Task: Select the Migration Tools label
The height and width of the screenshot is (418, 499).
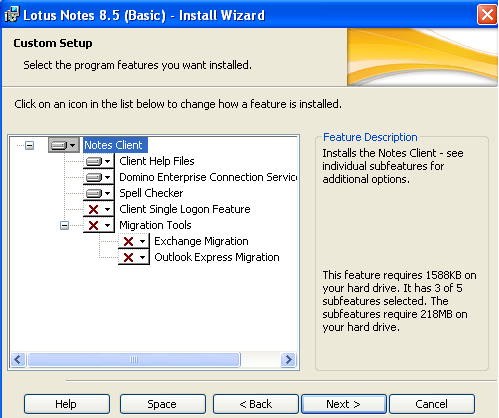Action: pyautogui.click(x=155, y=225)
